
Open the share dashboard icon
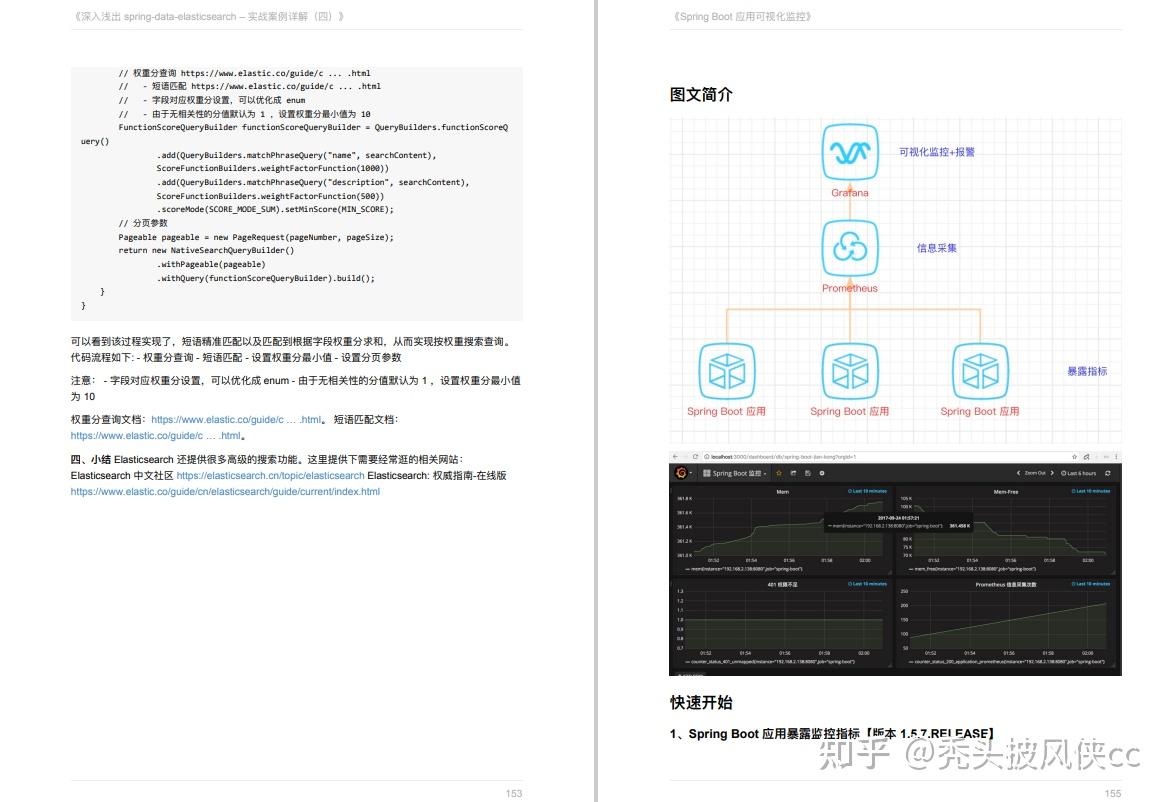(792, 472)
